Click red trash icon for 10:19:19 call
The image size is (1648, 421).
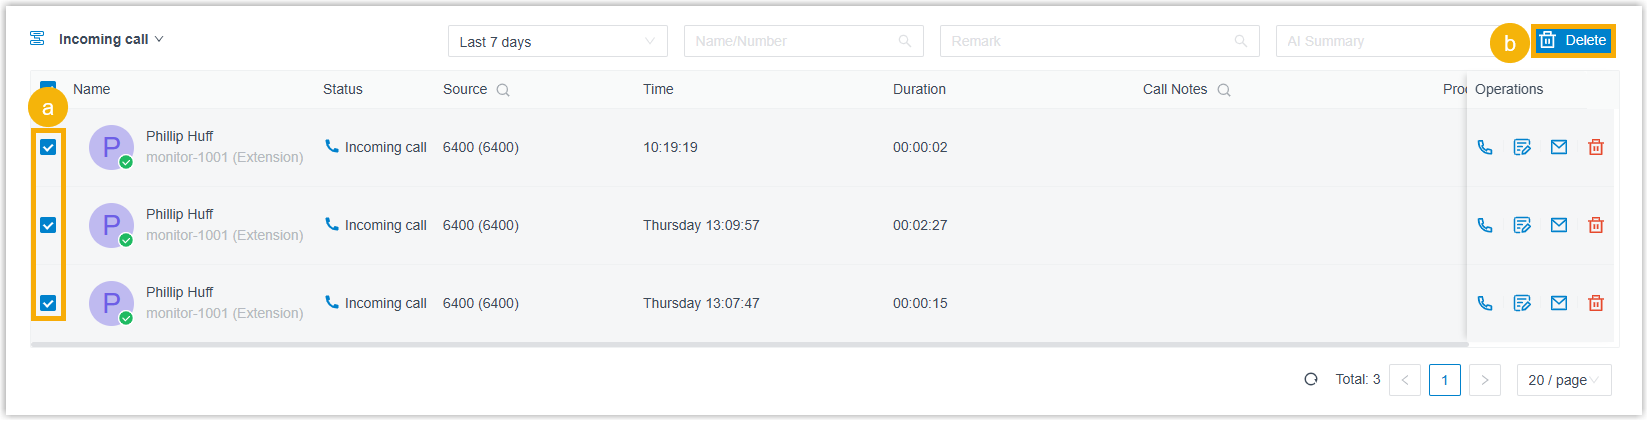pyautogui.click(x=1596, y=147)
